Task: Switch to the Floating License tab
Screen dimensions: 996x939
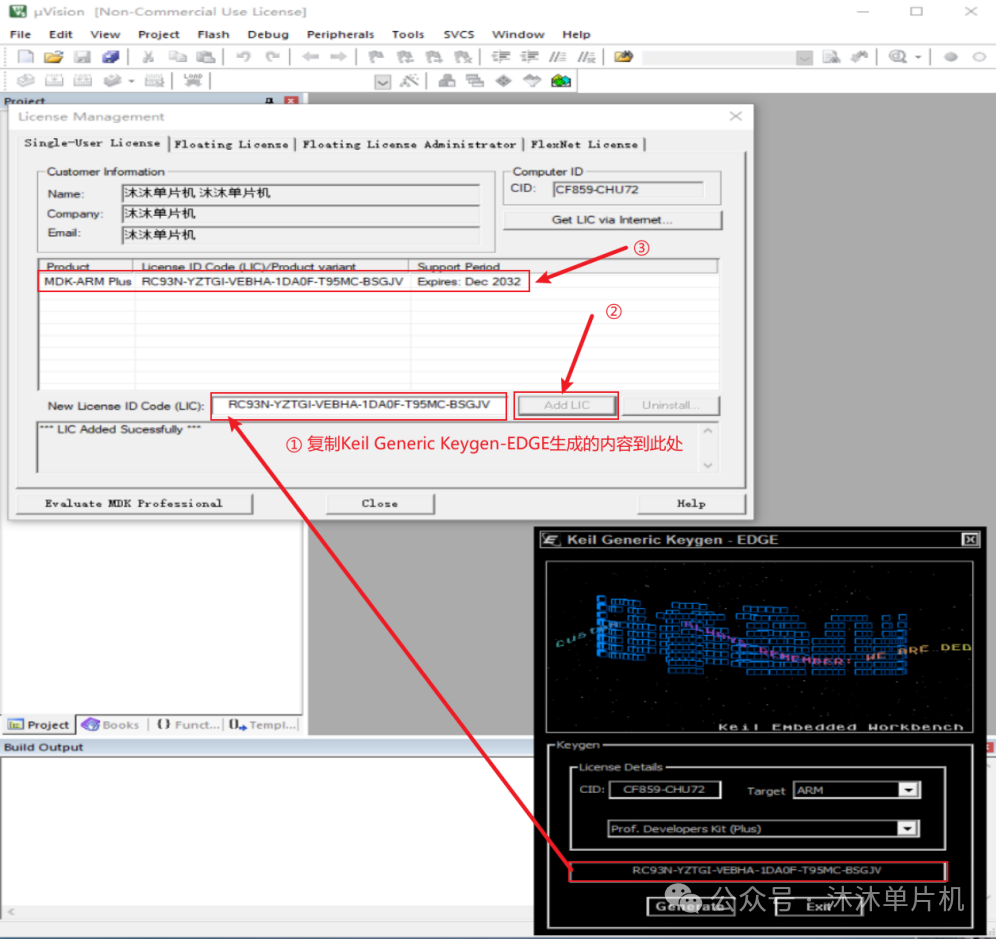Action: pyautogui.click(x=231, y=144)
